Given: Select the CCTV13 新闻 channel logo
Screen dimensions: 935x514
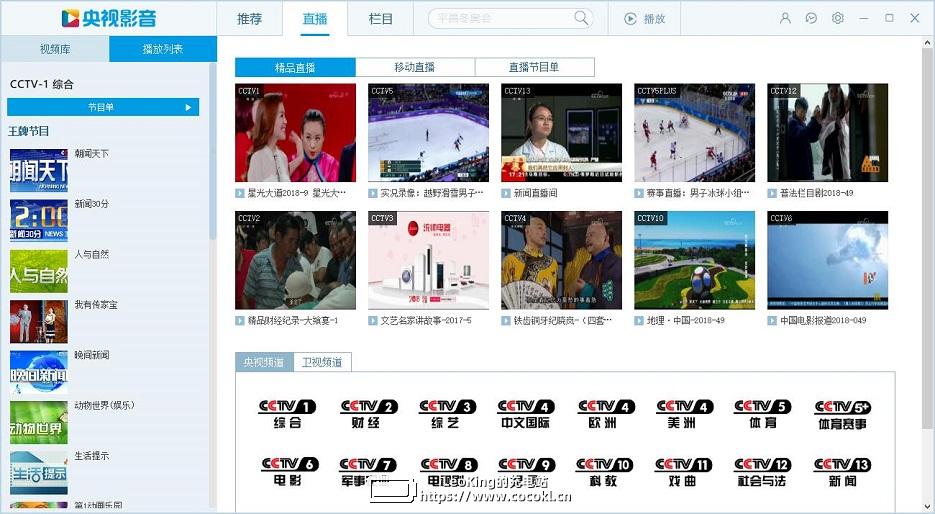Looking at the screenshot, I should click(x=842, y=472).
